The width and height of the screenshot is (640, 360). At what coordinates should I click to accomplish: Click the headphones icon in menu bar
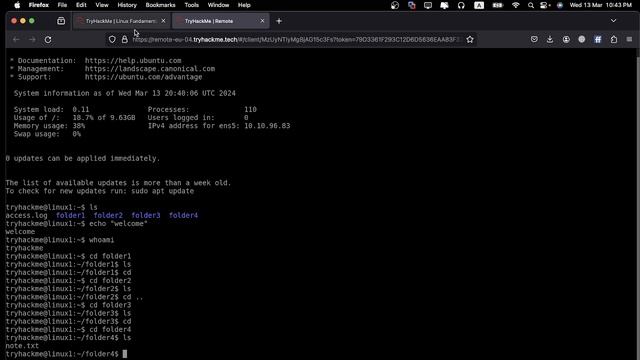[461, 5]
